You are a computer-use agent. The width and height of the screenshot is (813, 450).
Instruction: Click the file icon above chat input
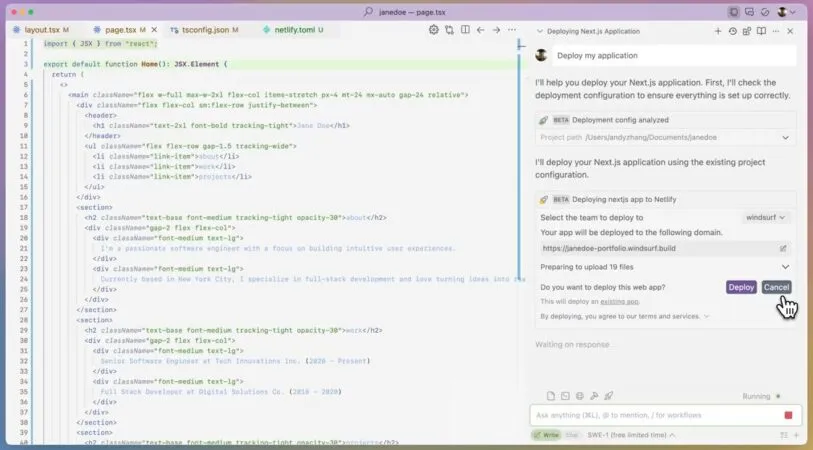551,396
